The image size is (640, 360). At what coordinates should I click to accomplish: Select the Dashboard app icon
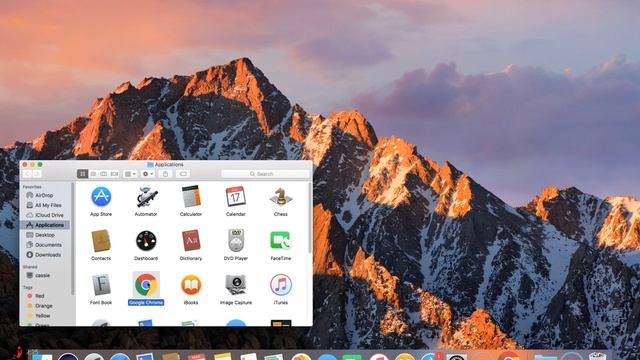146,241
